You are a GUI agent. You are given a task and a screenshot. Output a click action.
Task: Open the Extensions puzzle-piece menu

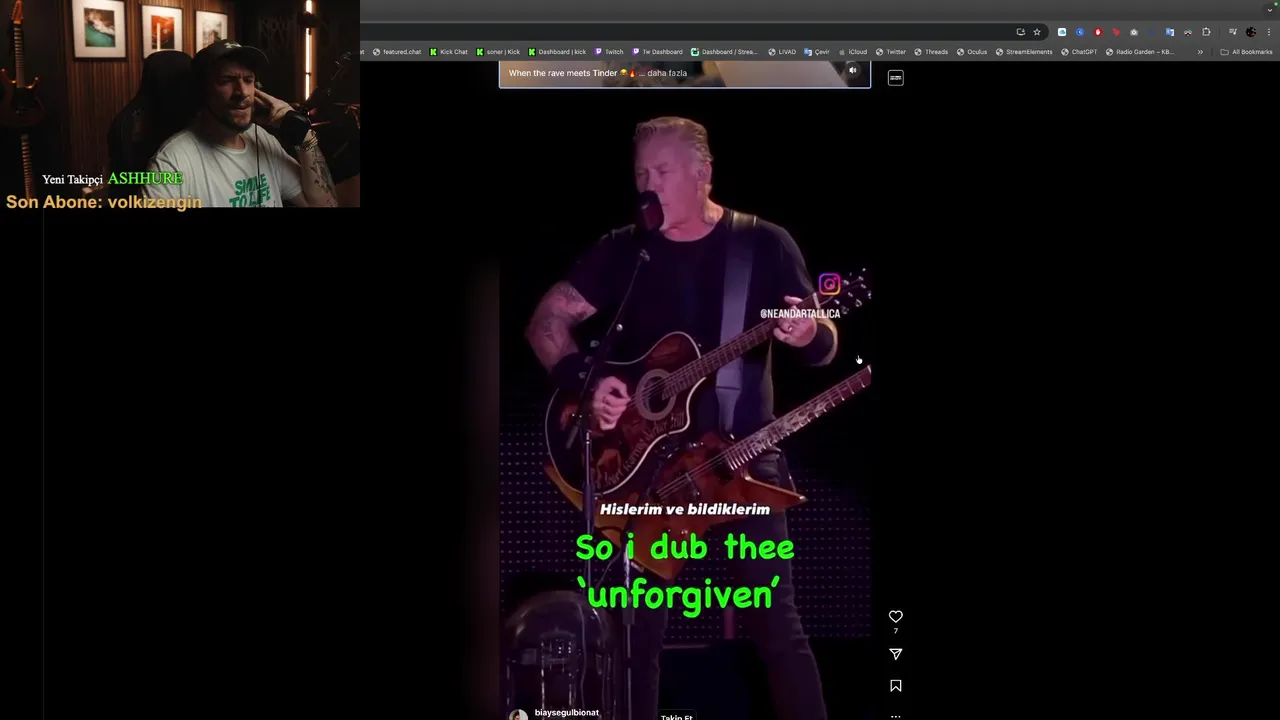coord(1206,32)
